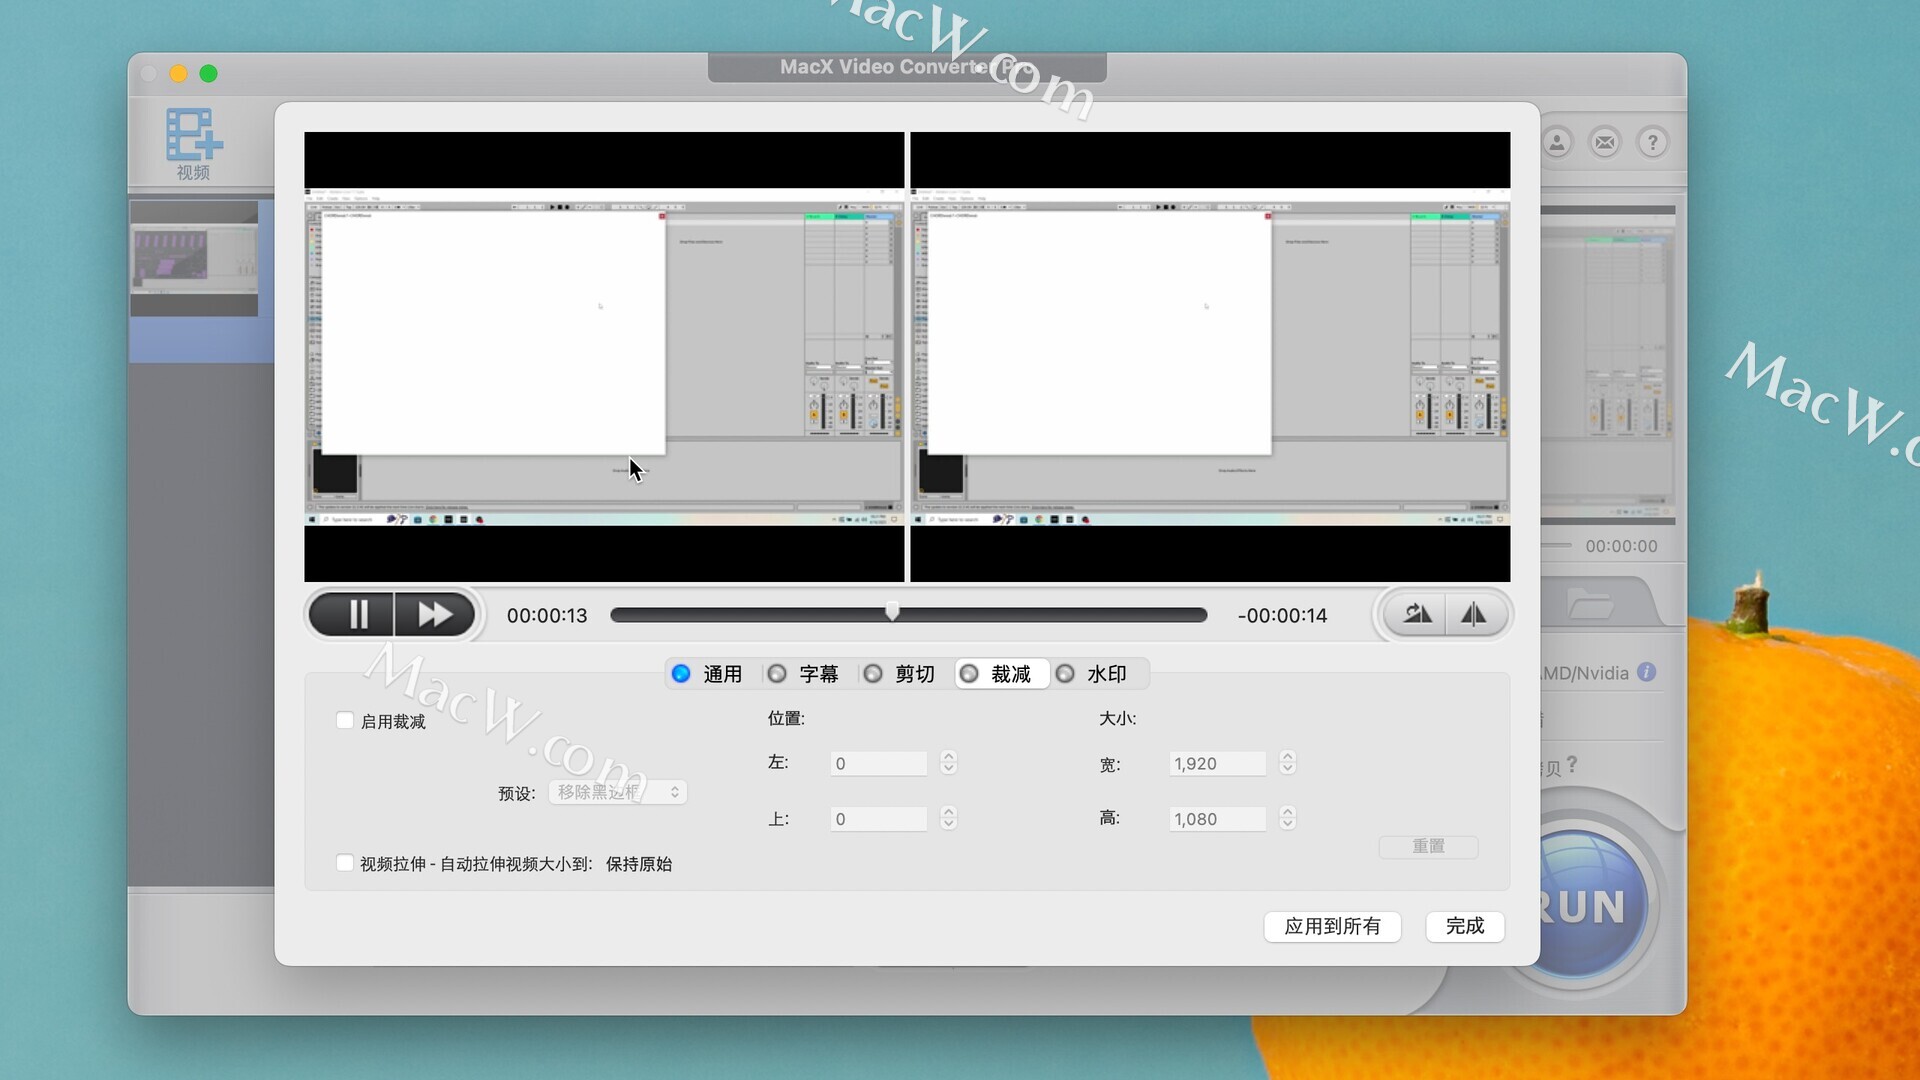
Task: Adjust the 宽 width stepper
Action: pyautogui.click(x=1287, y=763)
